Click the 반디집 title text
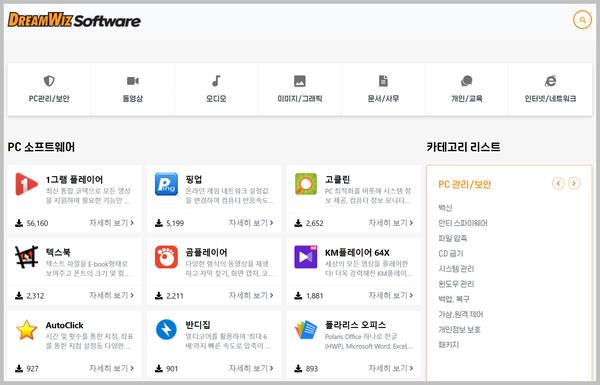Viewport: 600px width, 385px height. click(198, 325)
